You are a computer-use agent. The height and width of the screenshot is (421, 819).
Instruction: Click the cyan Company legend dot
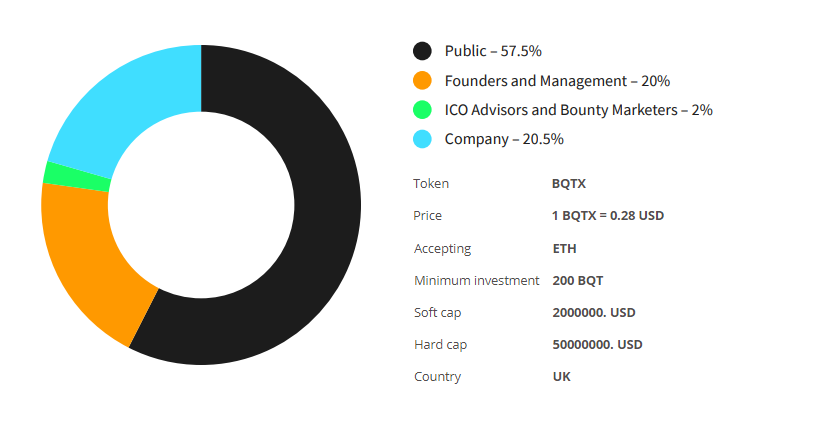click(x=422, y=139)
